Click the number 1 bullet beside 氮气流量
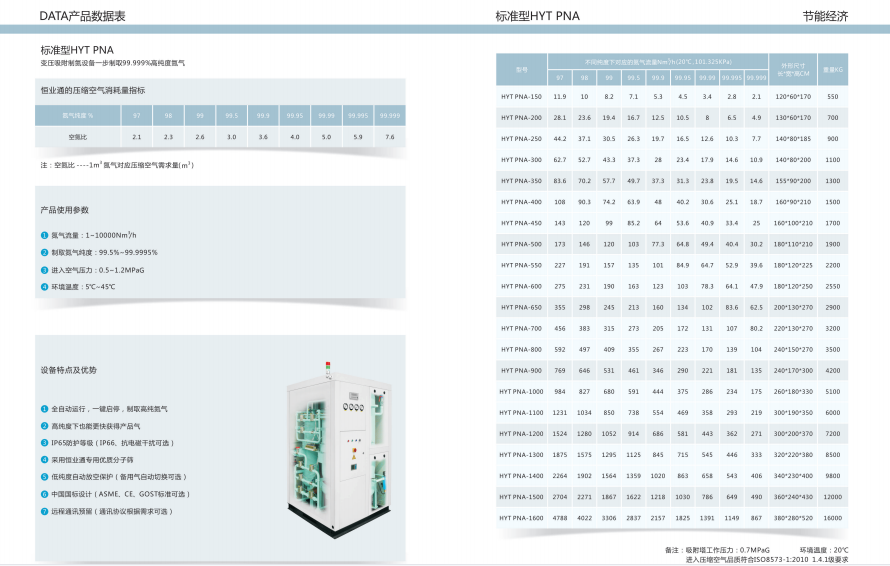This screenshot has width=890, height=566. click(44, 235)
